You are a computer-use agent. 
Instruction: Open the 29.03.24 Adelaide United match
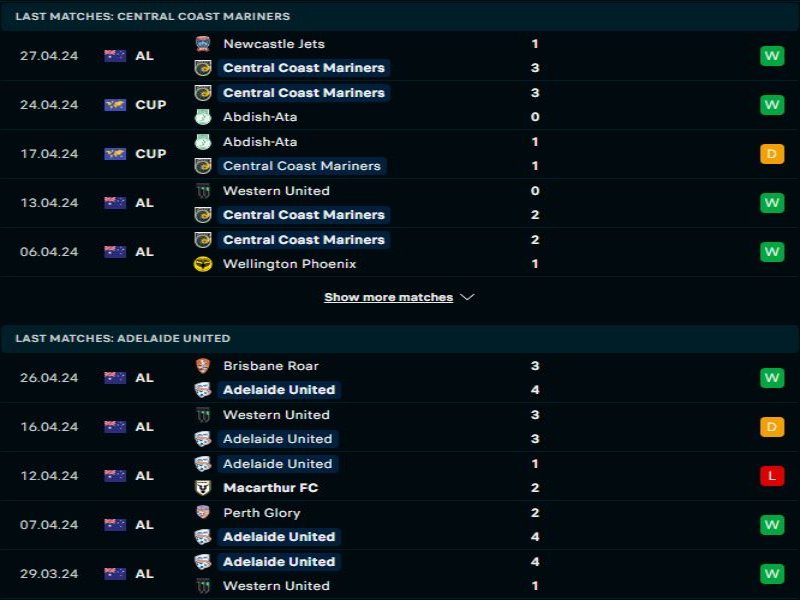[x=400, y=574]
